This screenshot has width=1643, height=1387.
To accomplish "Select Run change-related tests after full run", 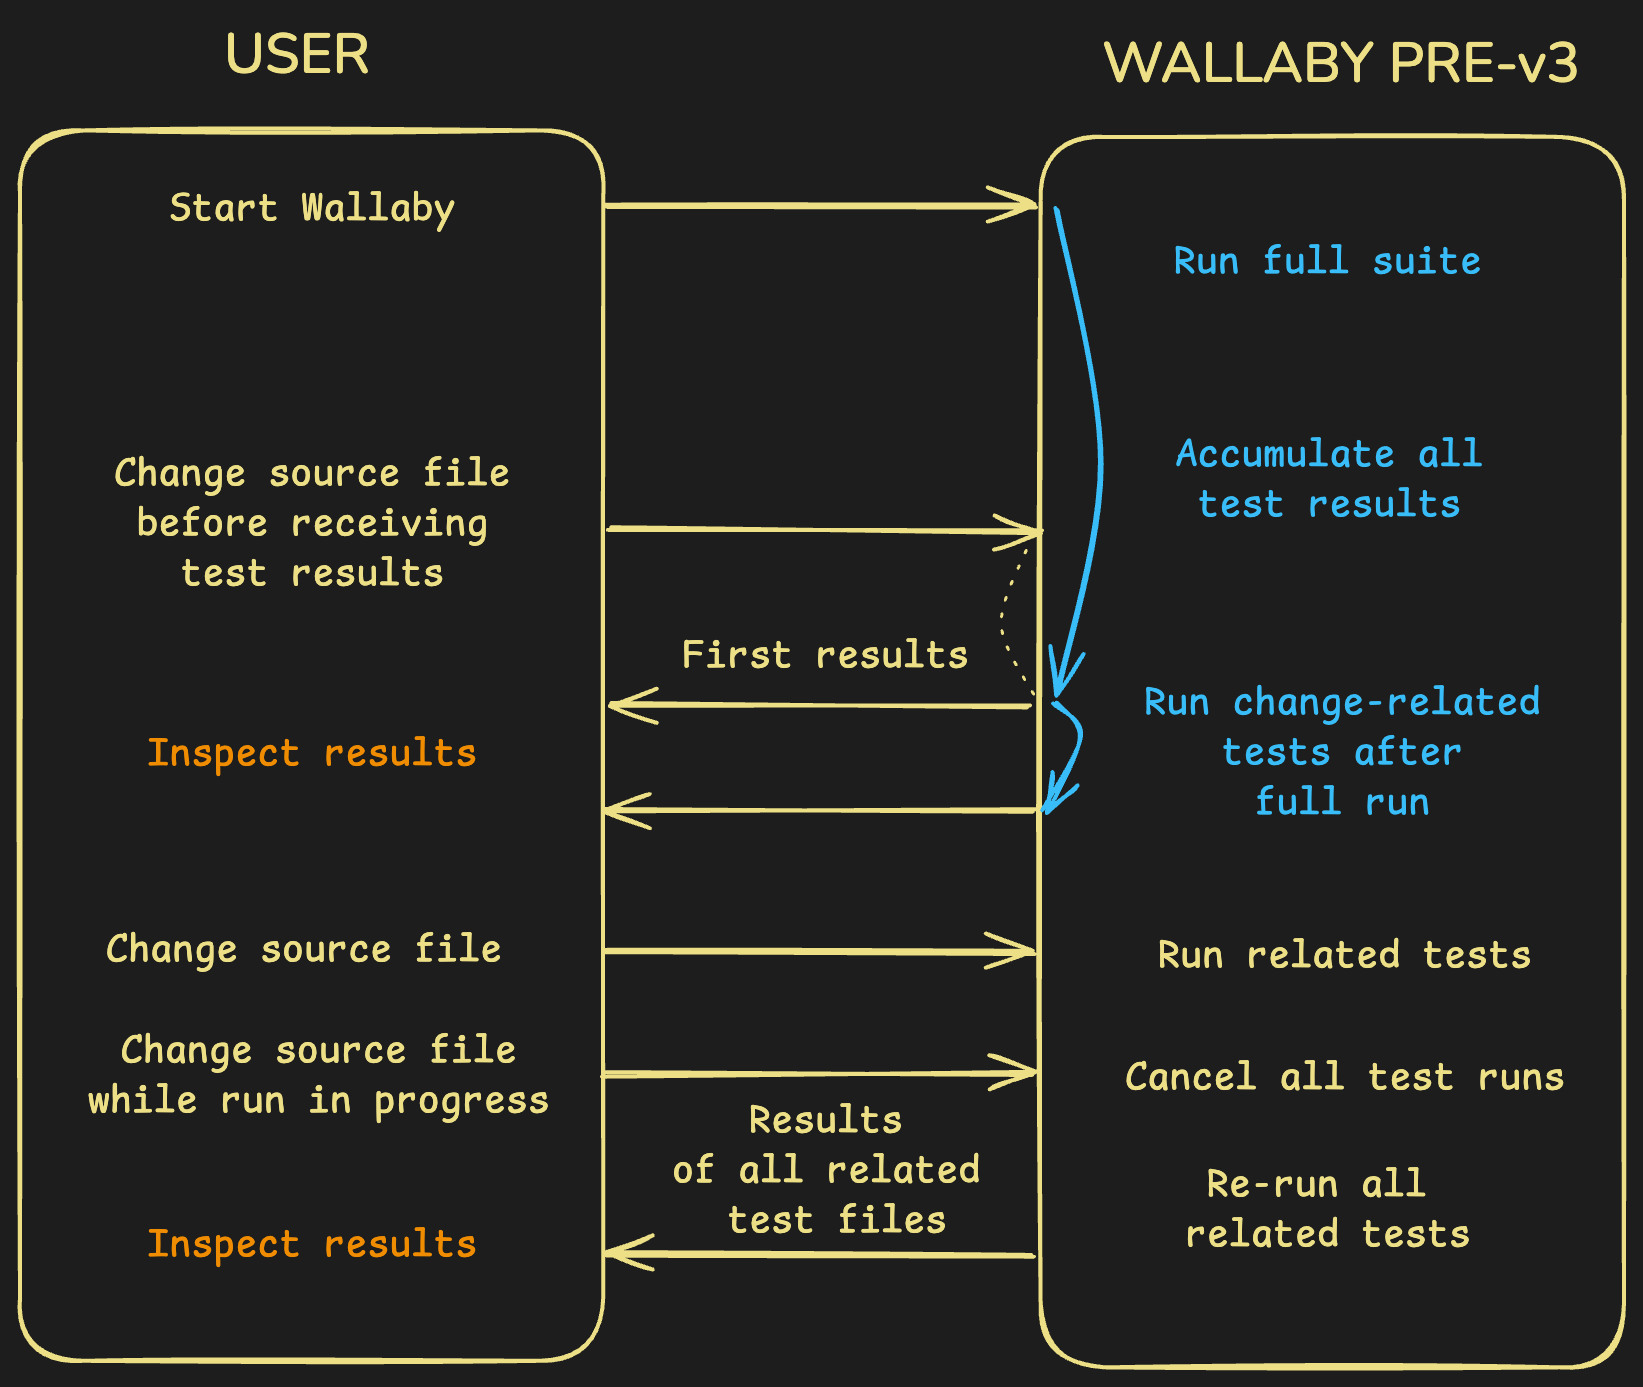I will (1341, 751).
